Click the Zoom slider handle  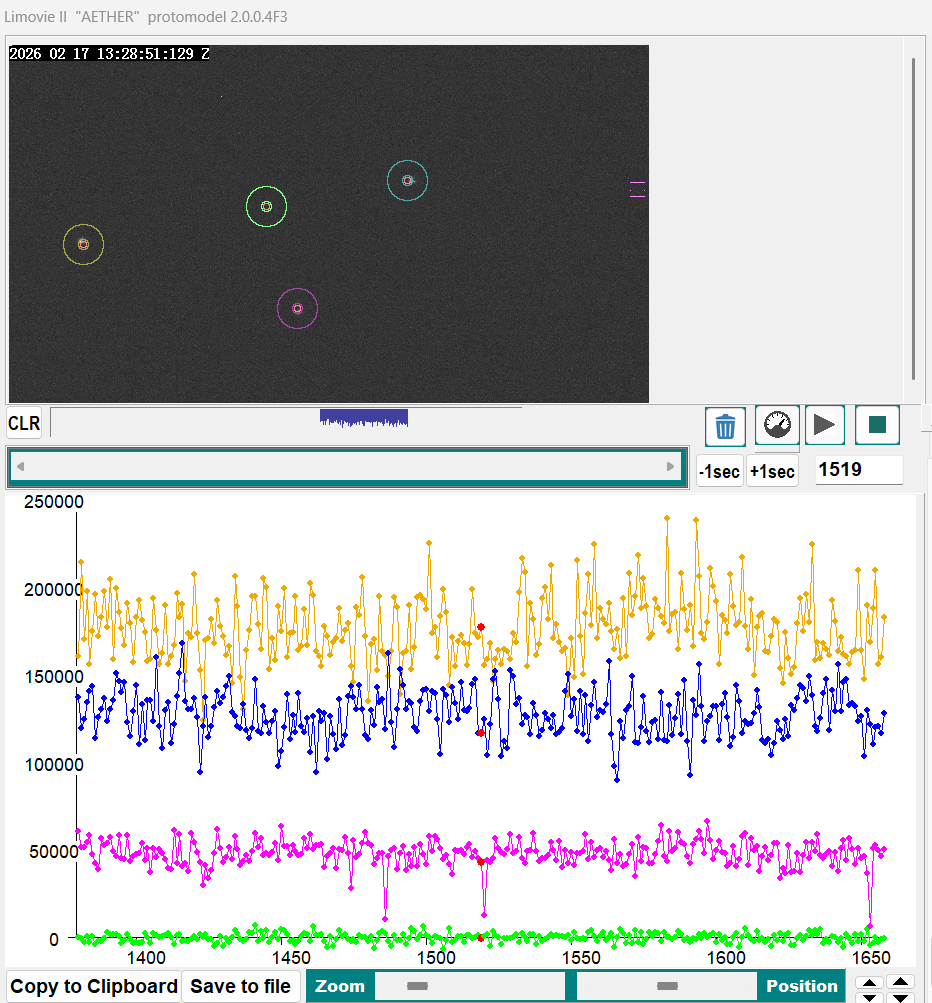418,986
